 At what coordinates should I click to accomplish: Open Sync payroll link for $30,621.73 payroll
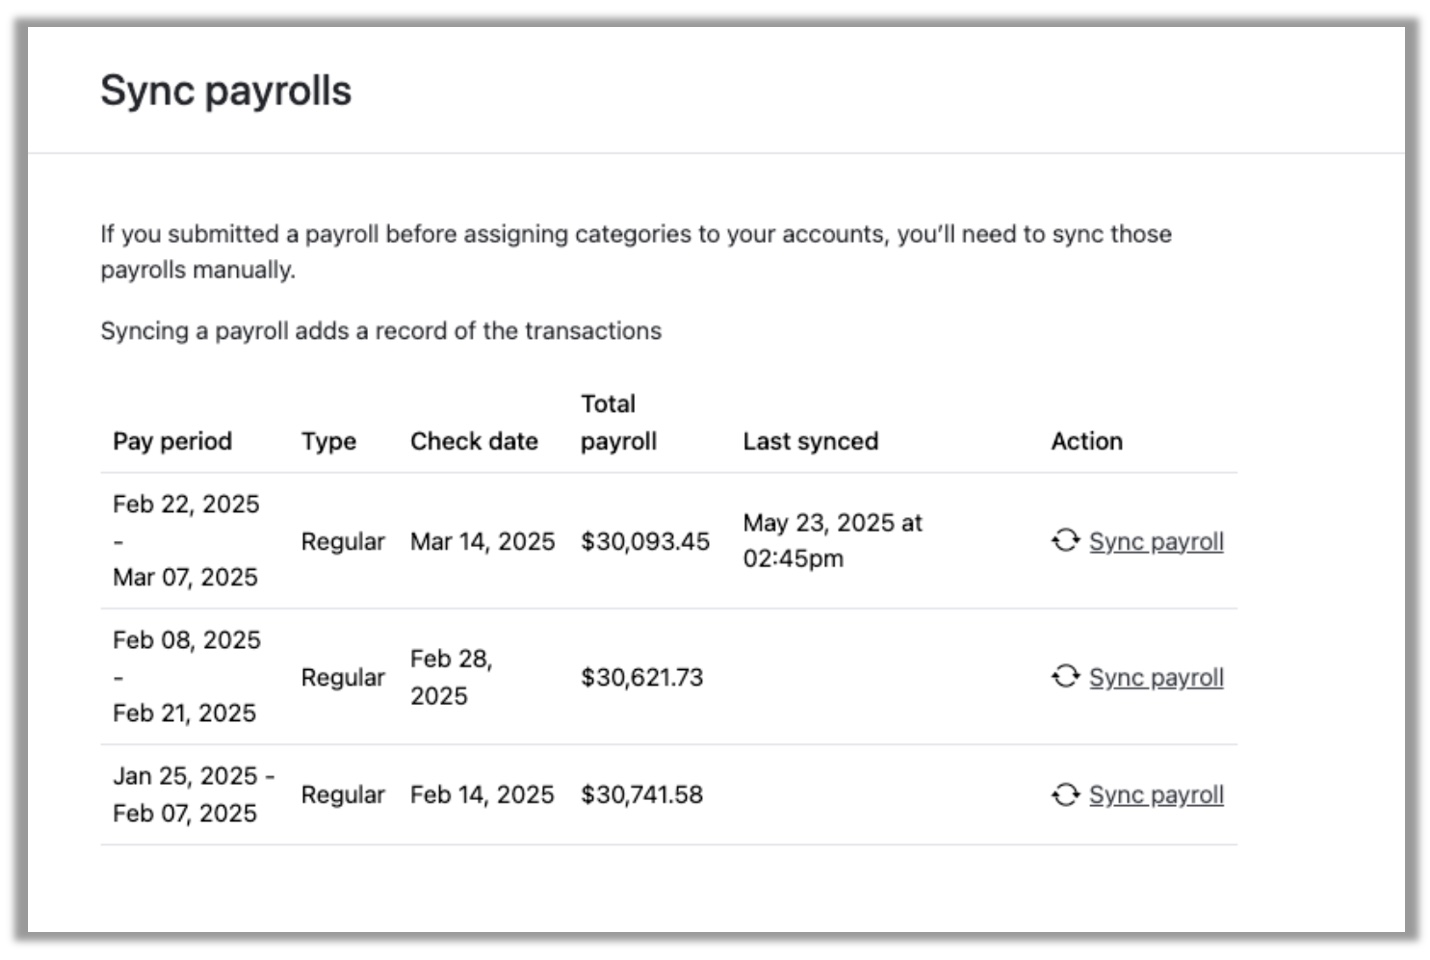1156,678
